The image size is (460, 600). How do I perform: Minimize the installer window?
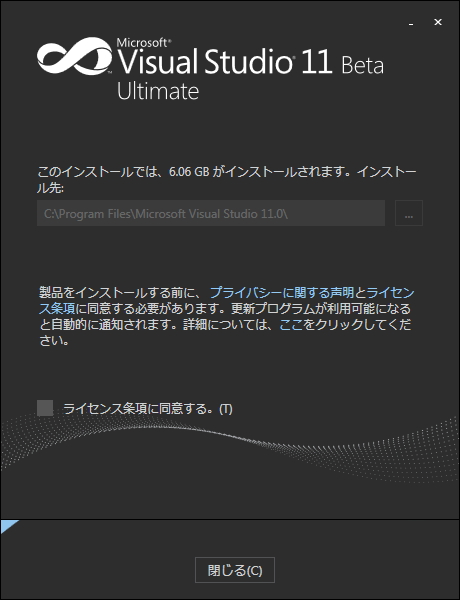411,23
